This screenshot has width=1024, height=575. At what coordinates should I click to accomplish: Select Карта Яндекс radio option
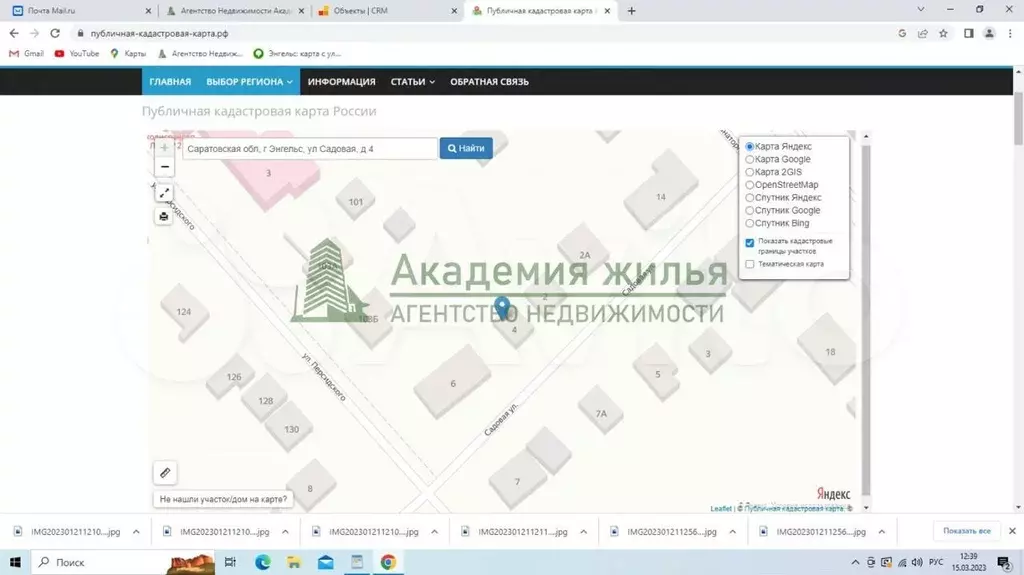click(750, 147)
